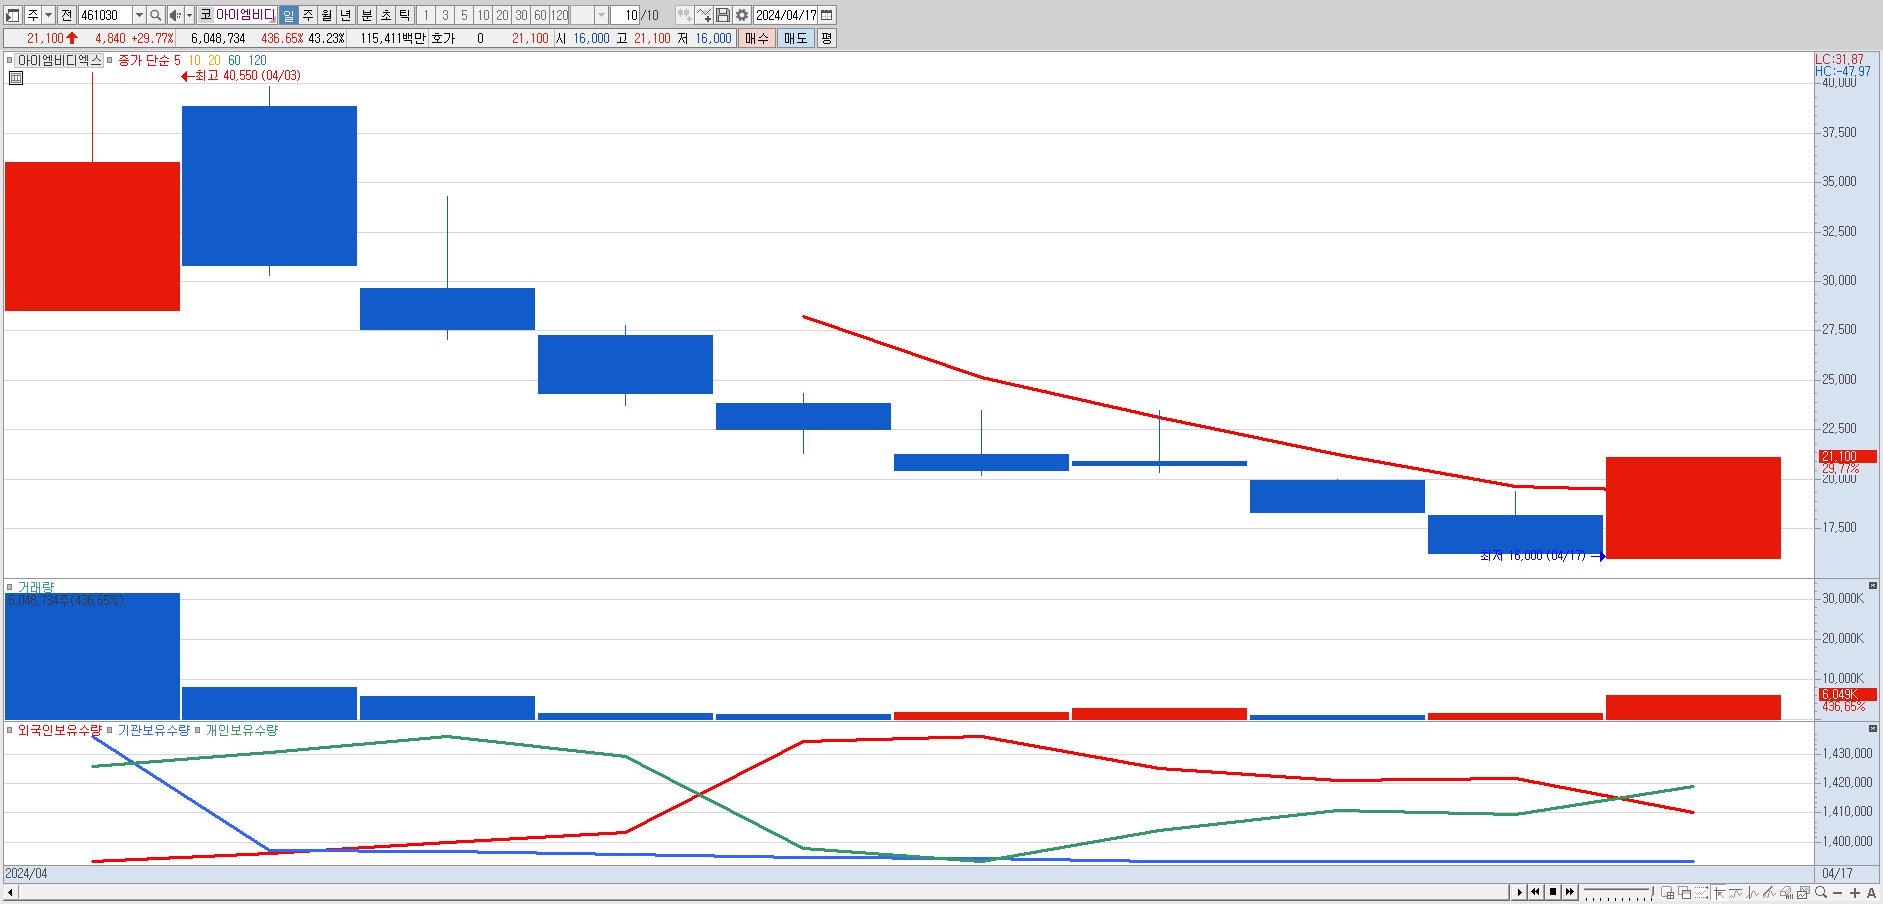
Task: Select the 틱 tick chart period
Action: (x=404, y=15)
